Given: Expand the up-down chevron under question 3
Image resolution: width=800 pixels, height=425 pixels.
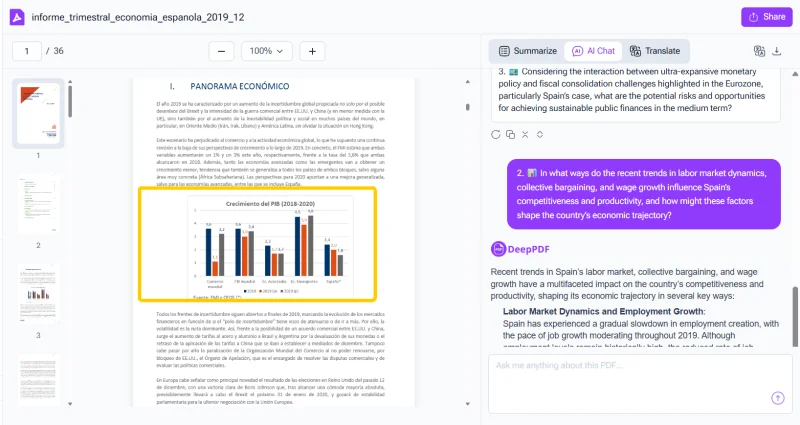Looking at the screenshot, I should pos(539,134).
